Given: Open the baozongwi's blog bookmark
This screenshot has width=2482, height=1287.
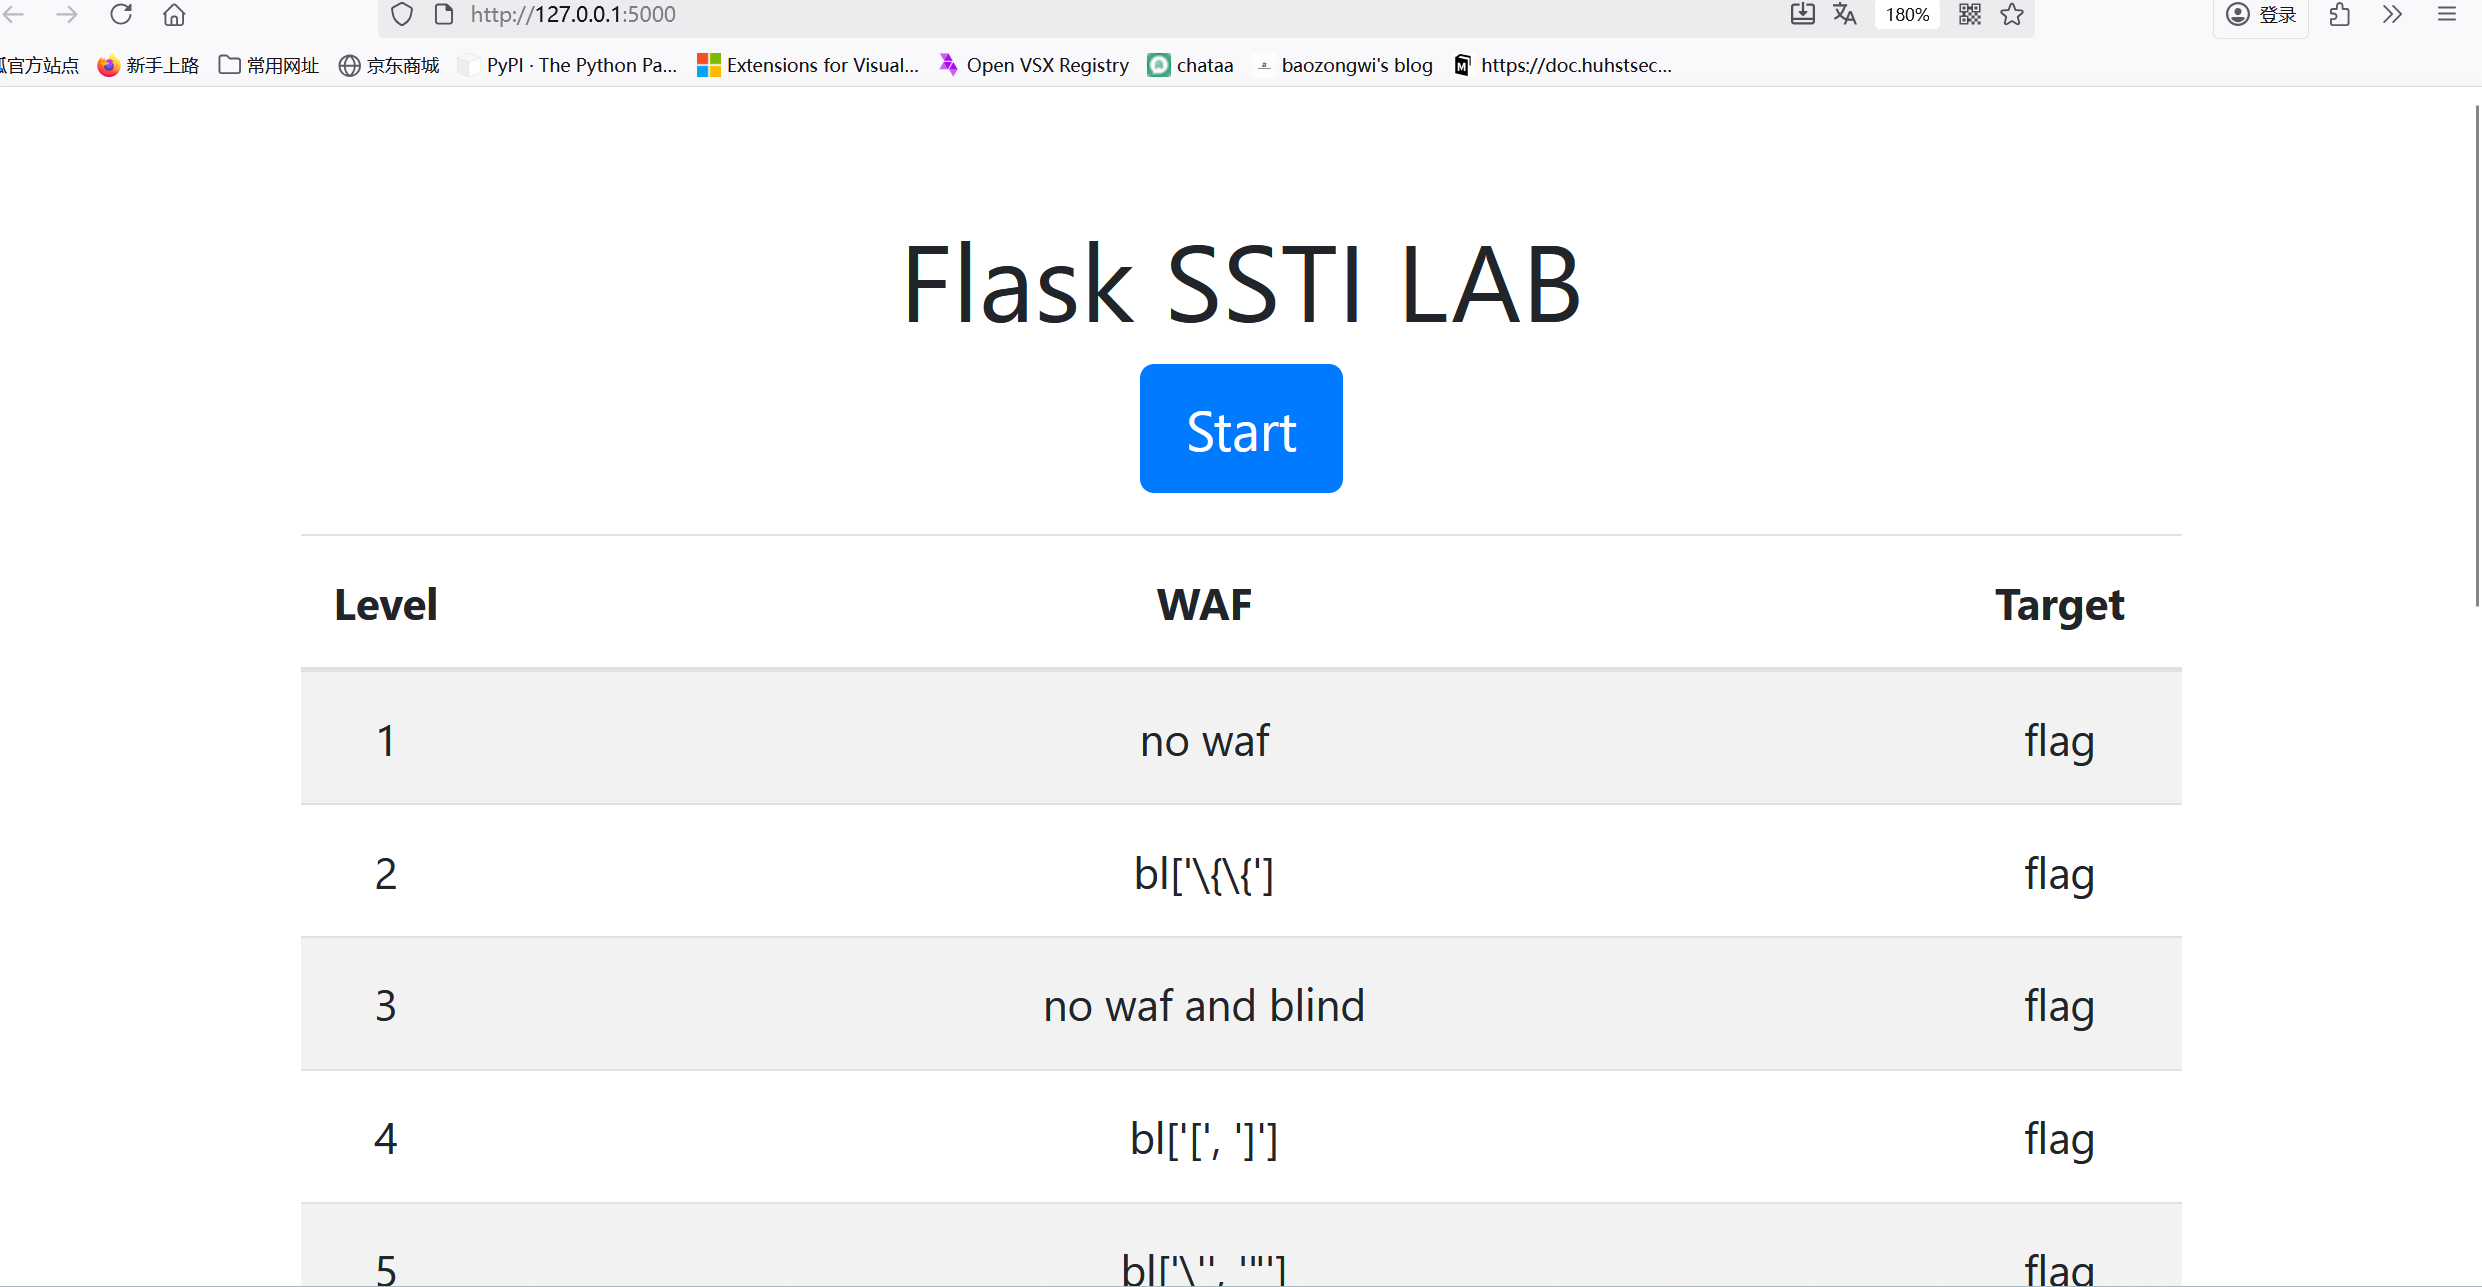Looking at the screenshot, I should coord(1344,65).
